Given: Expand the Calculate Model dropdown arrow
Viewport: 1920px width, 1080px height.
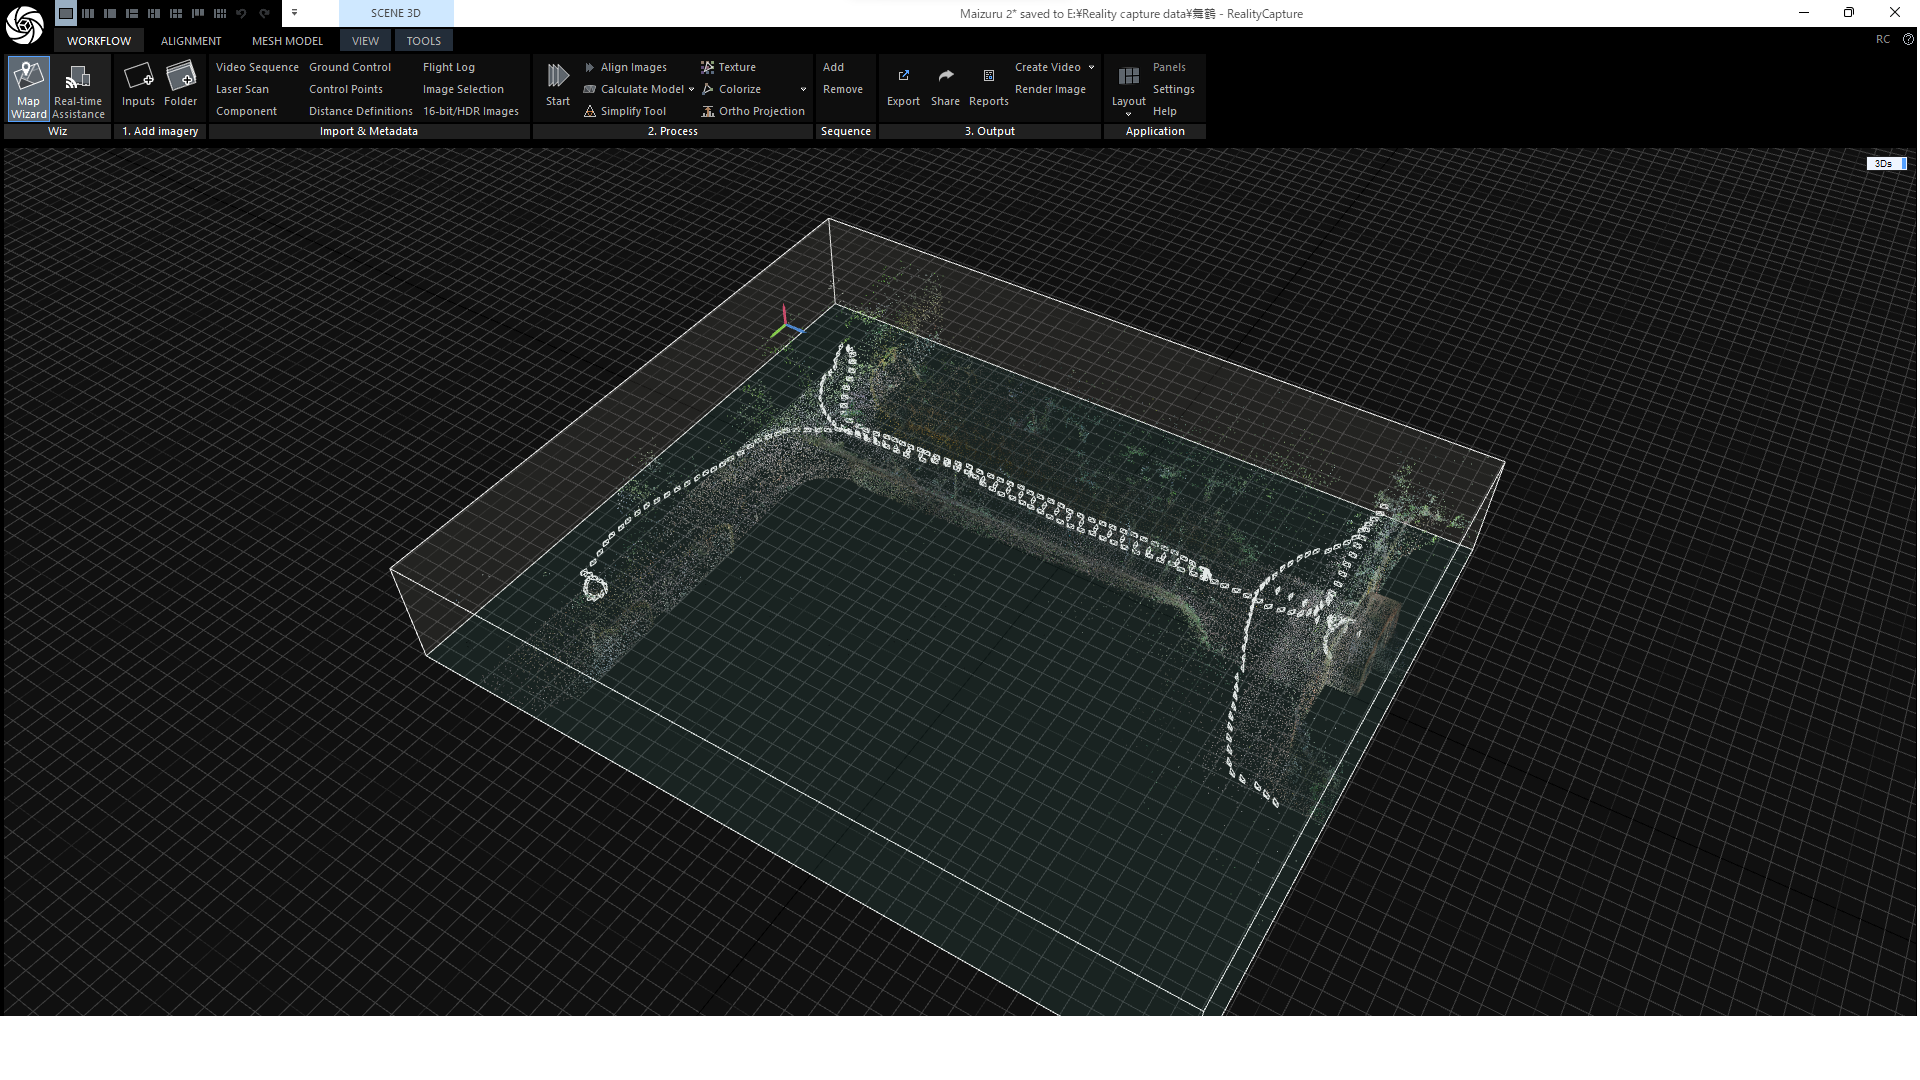Looking at the screenshot, I should pos(691,89).
